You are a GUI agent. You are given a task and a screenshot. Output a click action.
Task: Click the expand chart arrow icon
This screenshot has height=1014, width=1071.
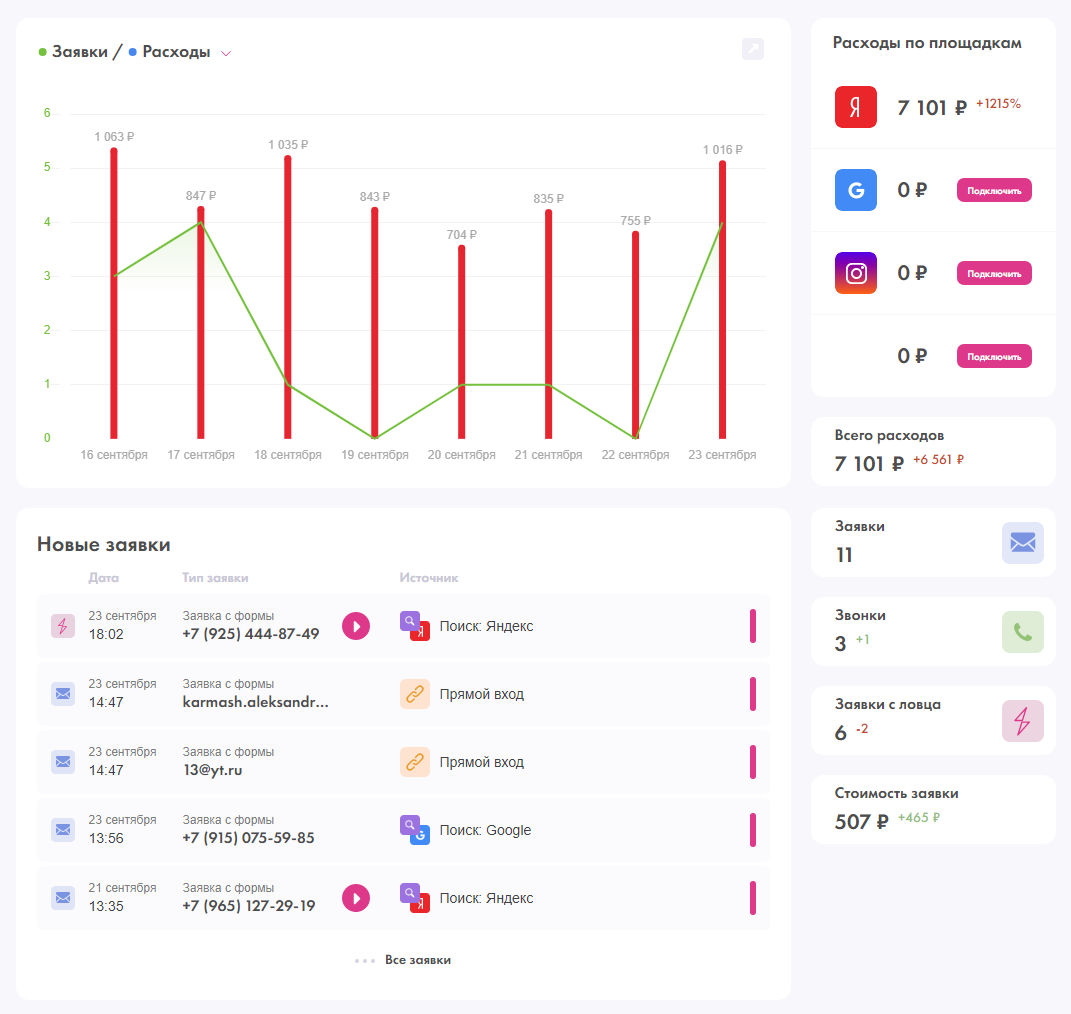tap(753, 49)
